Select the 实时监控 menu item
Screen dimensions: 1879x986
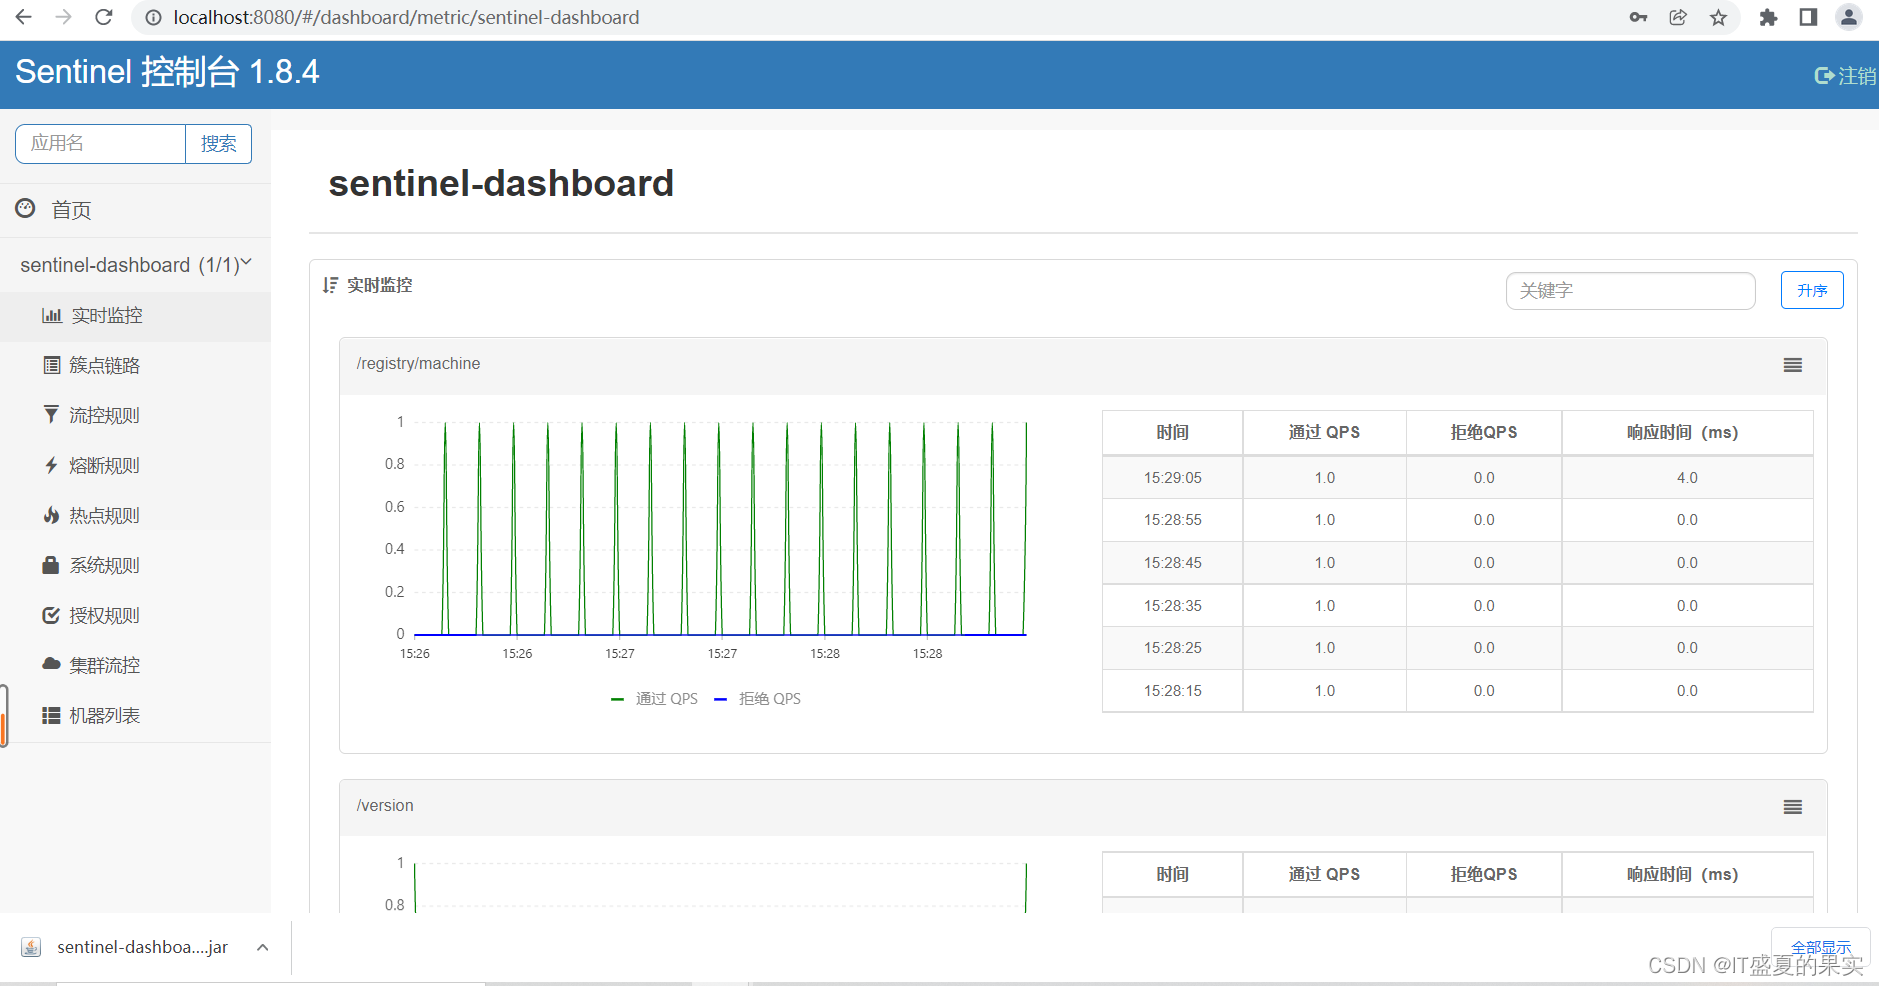135,316
